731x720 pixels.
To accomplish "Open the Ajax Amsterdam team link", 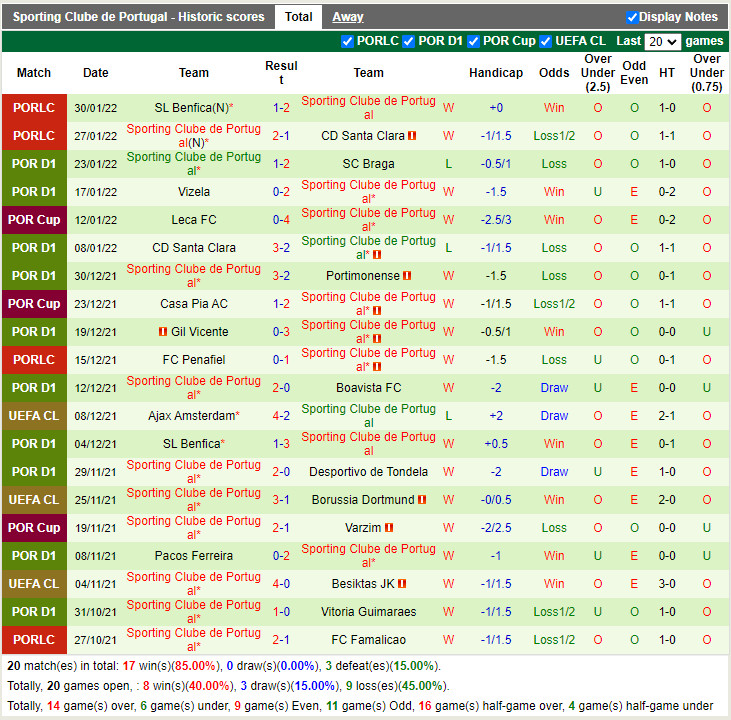I will tap(192, 415).
